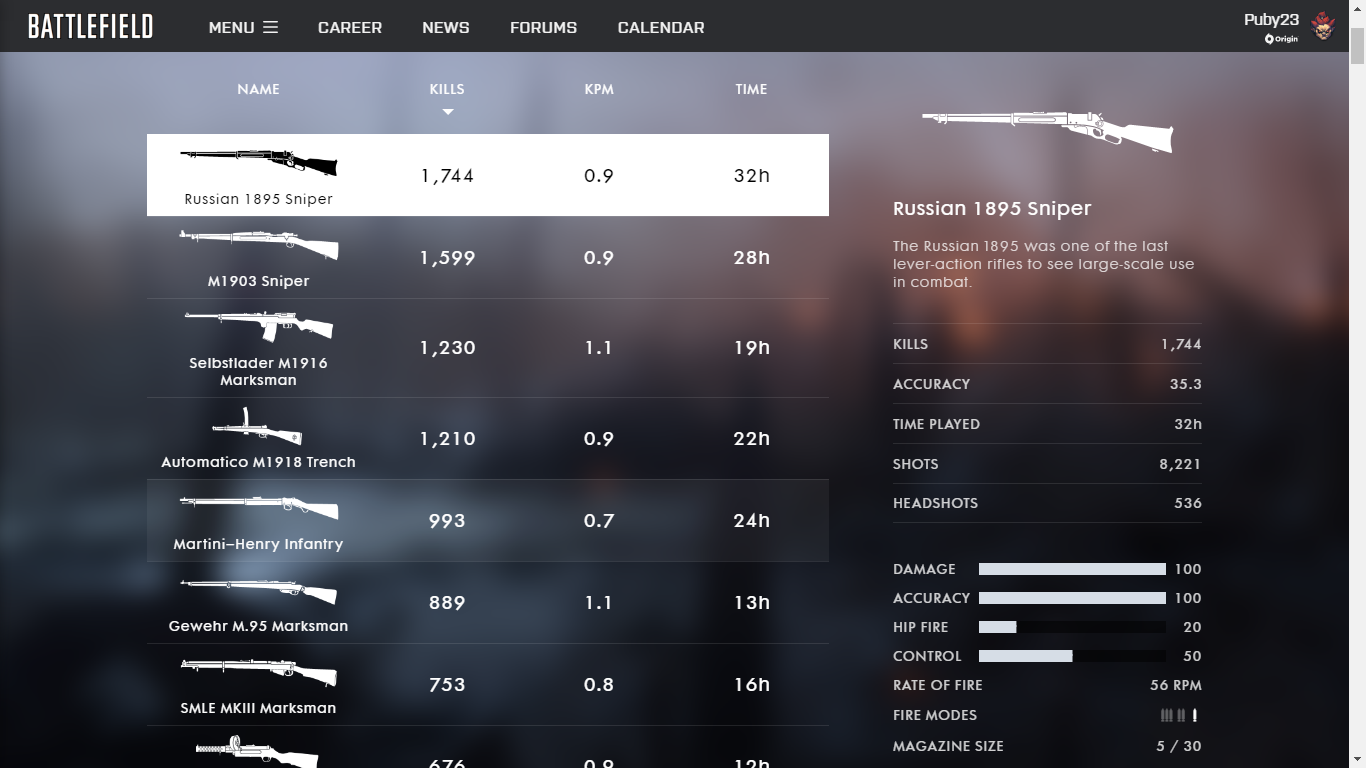Screen dimensions: 1366x768
Task: Click the 993 kills value
Action: [447, 521]
